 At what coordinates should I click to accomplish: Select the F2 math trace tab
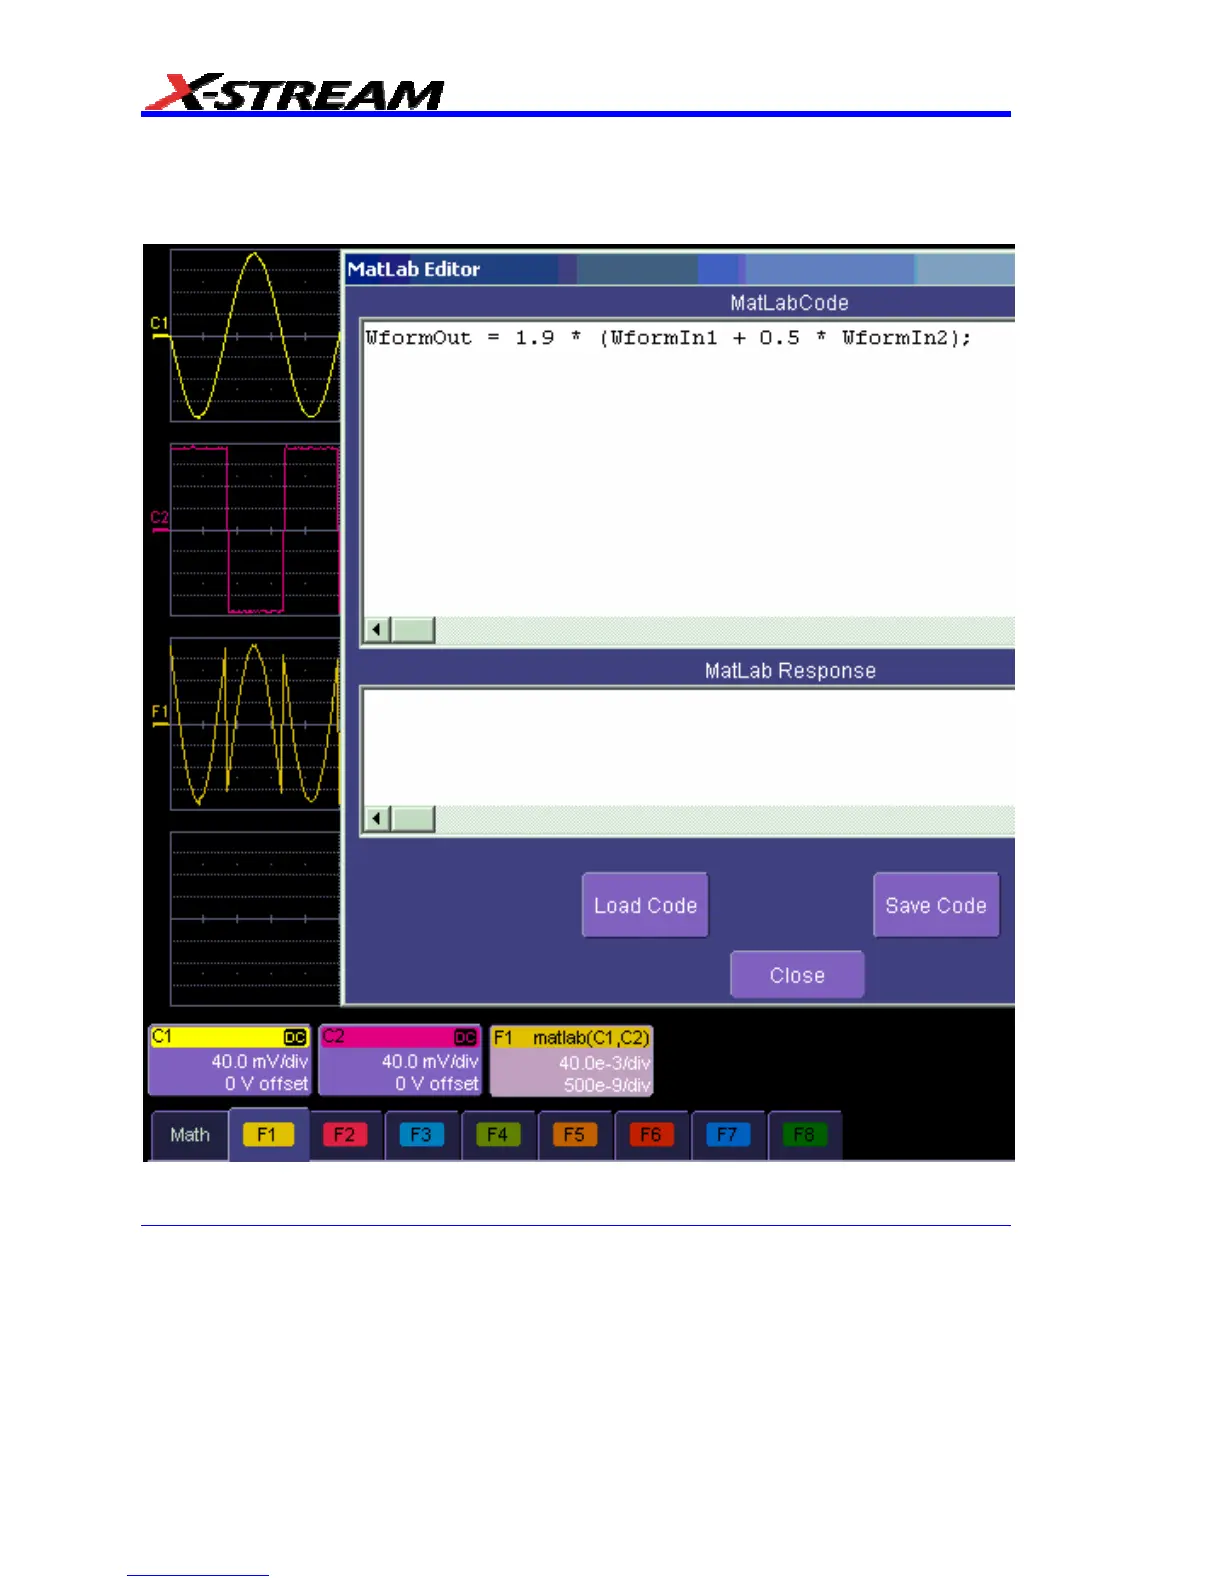tap(345, 1135)
